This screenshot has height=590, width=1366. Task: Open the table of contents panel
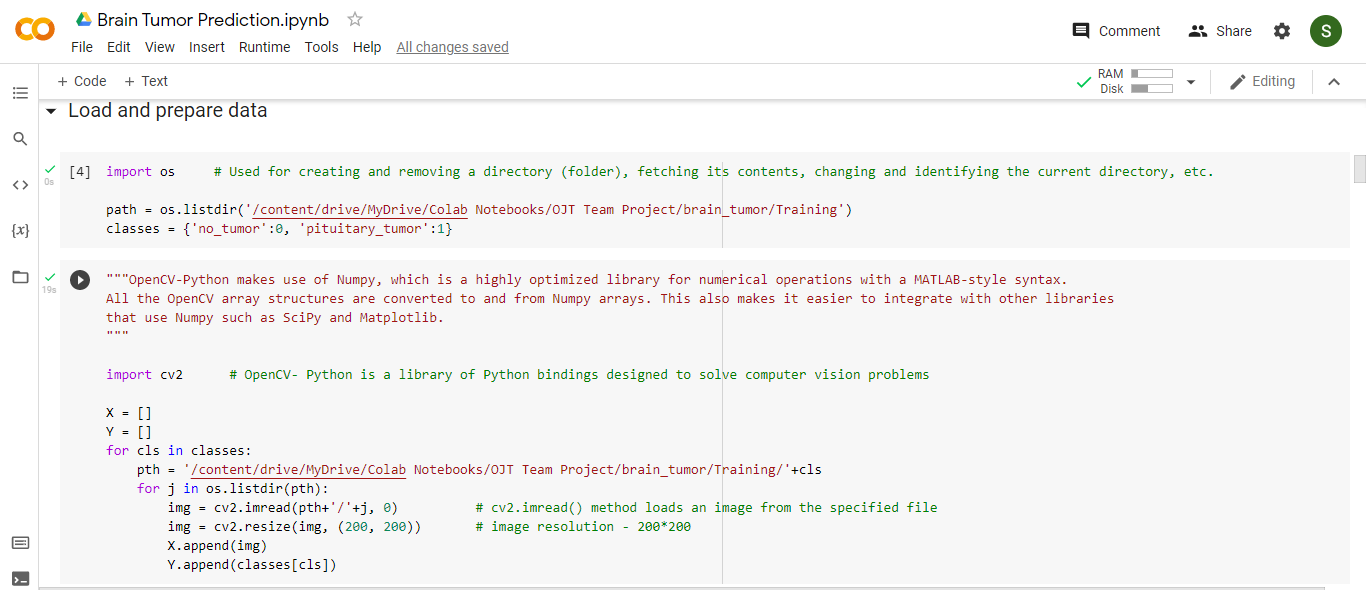20,93
